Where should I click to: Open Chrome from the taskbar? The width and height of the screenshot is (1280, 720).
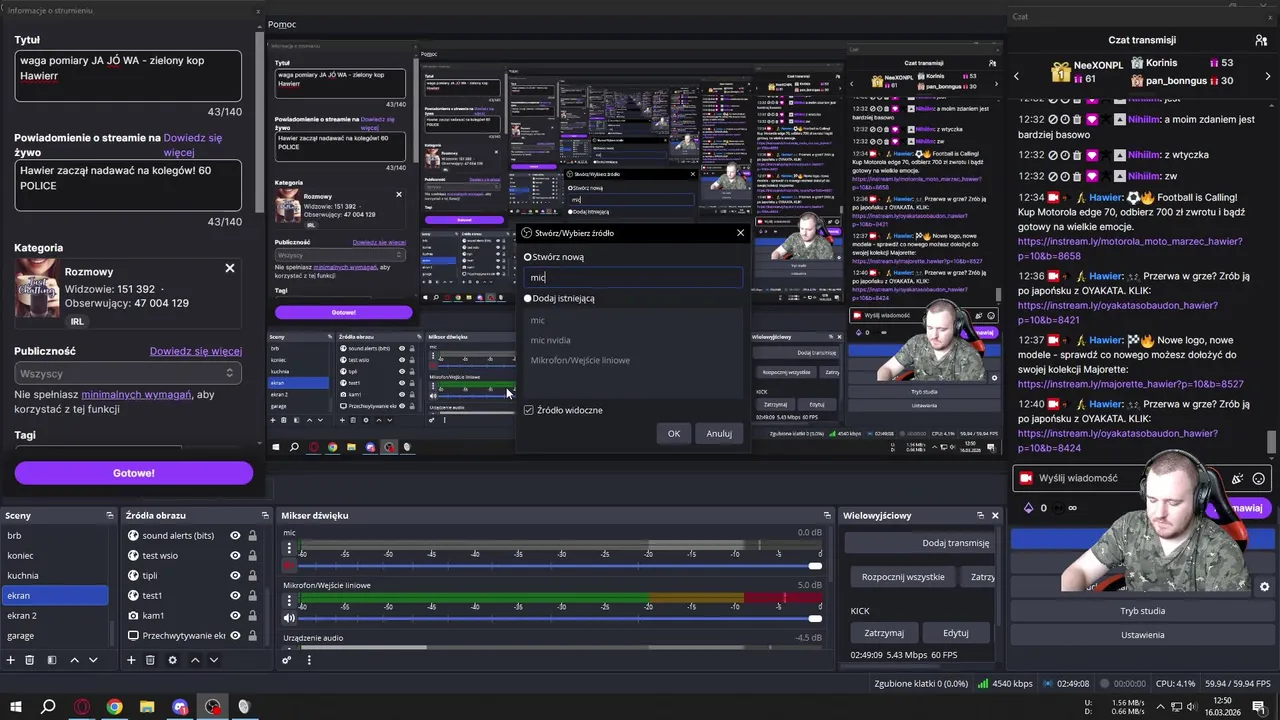click(x=115, y=707)
